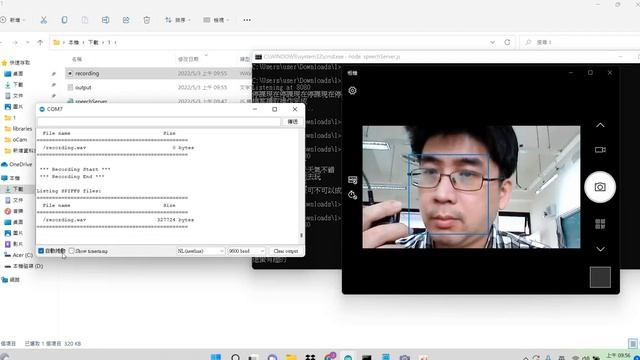Click the Delete trash icon in Explorer toolbar
The image size is (640, 360).
[x=147, y=20]
